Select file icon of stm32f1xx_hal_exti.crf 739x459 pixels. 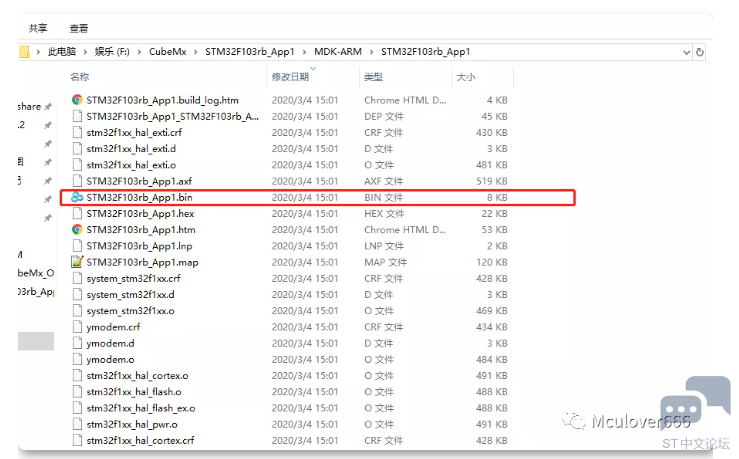click(x=77, y=132)
